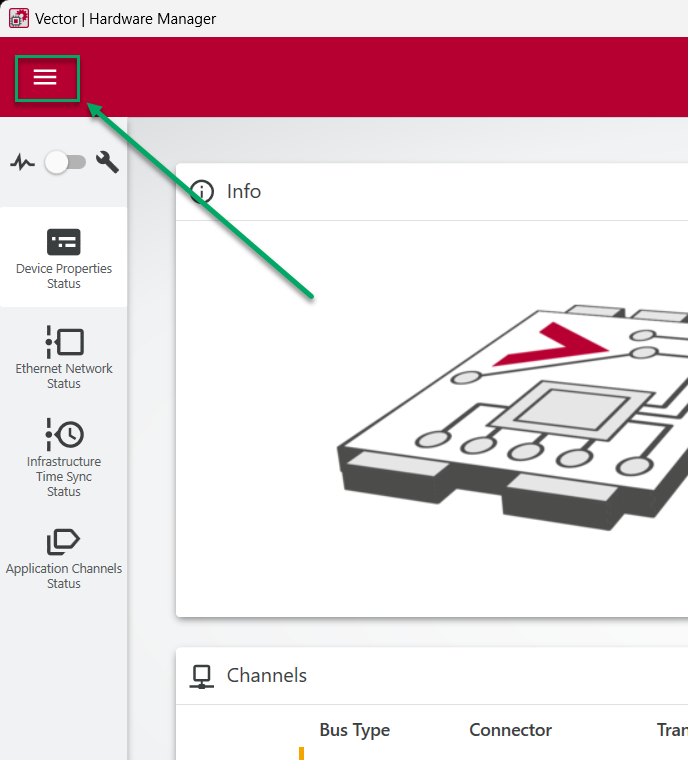688x760 pixels.
Task: Click the Vector | Hardware Manager window title
Action: (125, 18)
